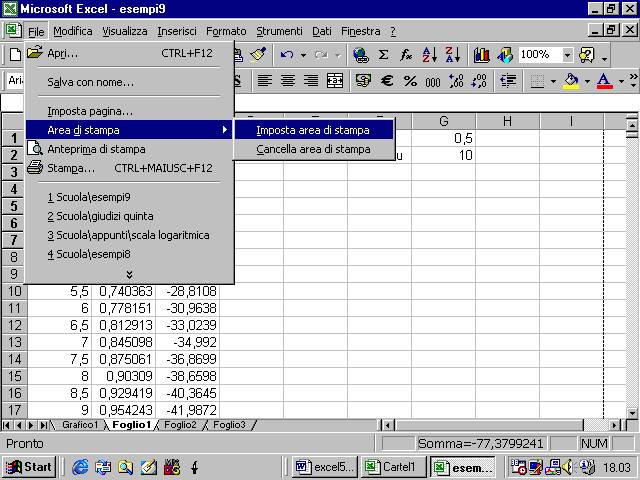
Task: Click the Insert Hyperlink globe icon
Action: point(361,55)
